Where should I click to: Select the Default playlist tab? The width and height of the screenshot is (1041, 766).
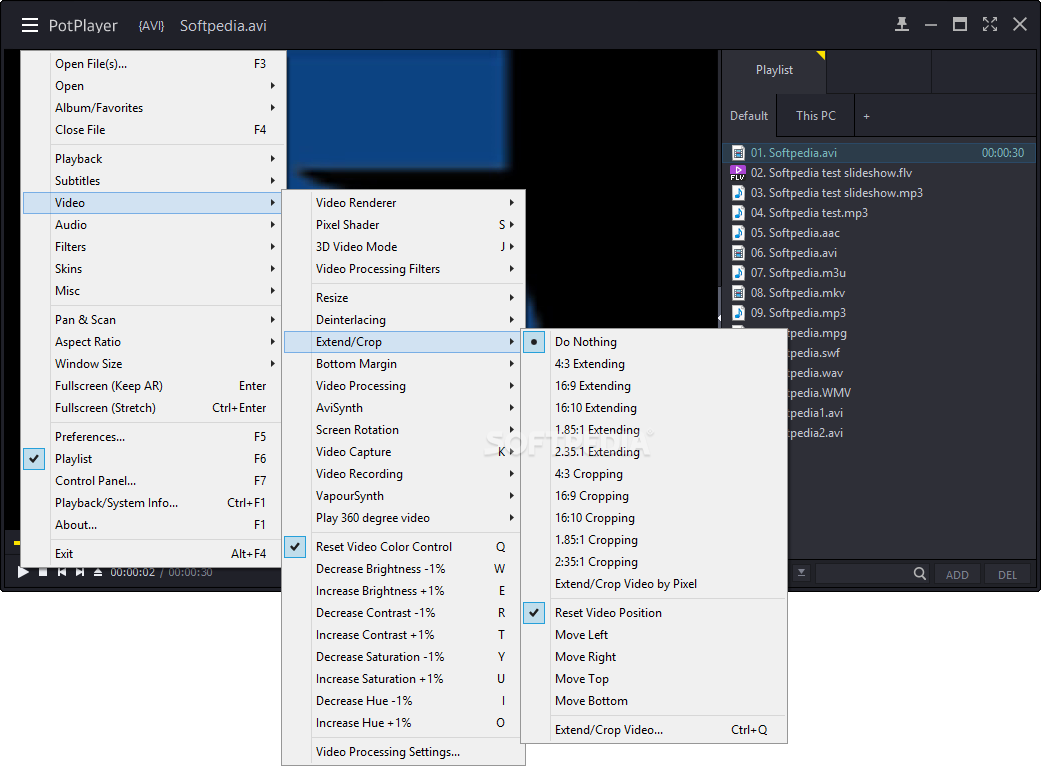click(x=749, y=115)
